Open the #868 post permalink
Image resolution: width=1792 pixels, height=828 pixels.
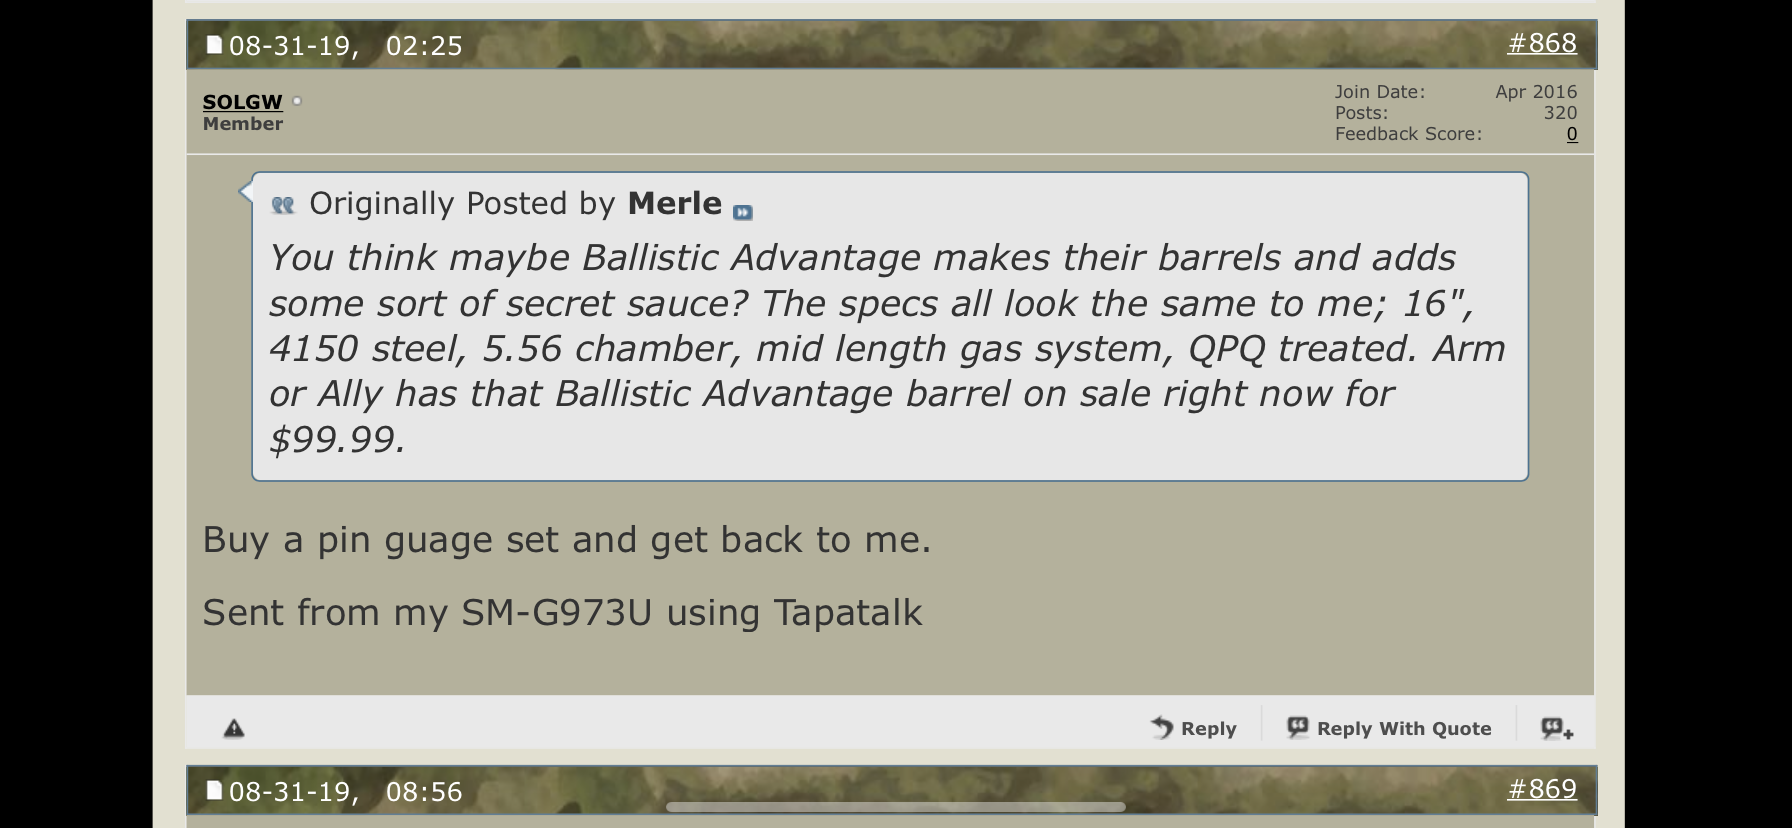click(x=1541, y=43)
